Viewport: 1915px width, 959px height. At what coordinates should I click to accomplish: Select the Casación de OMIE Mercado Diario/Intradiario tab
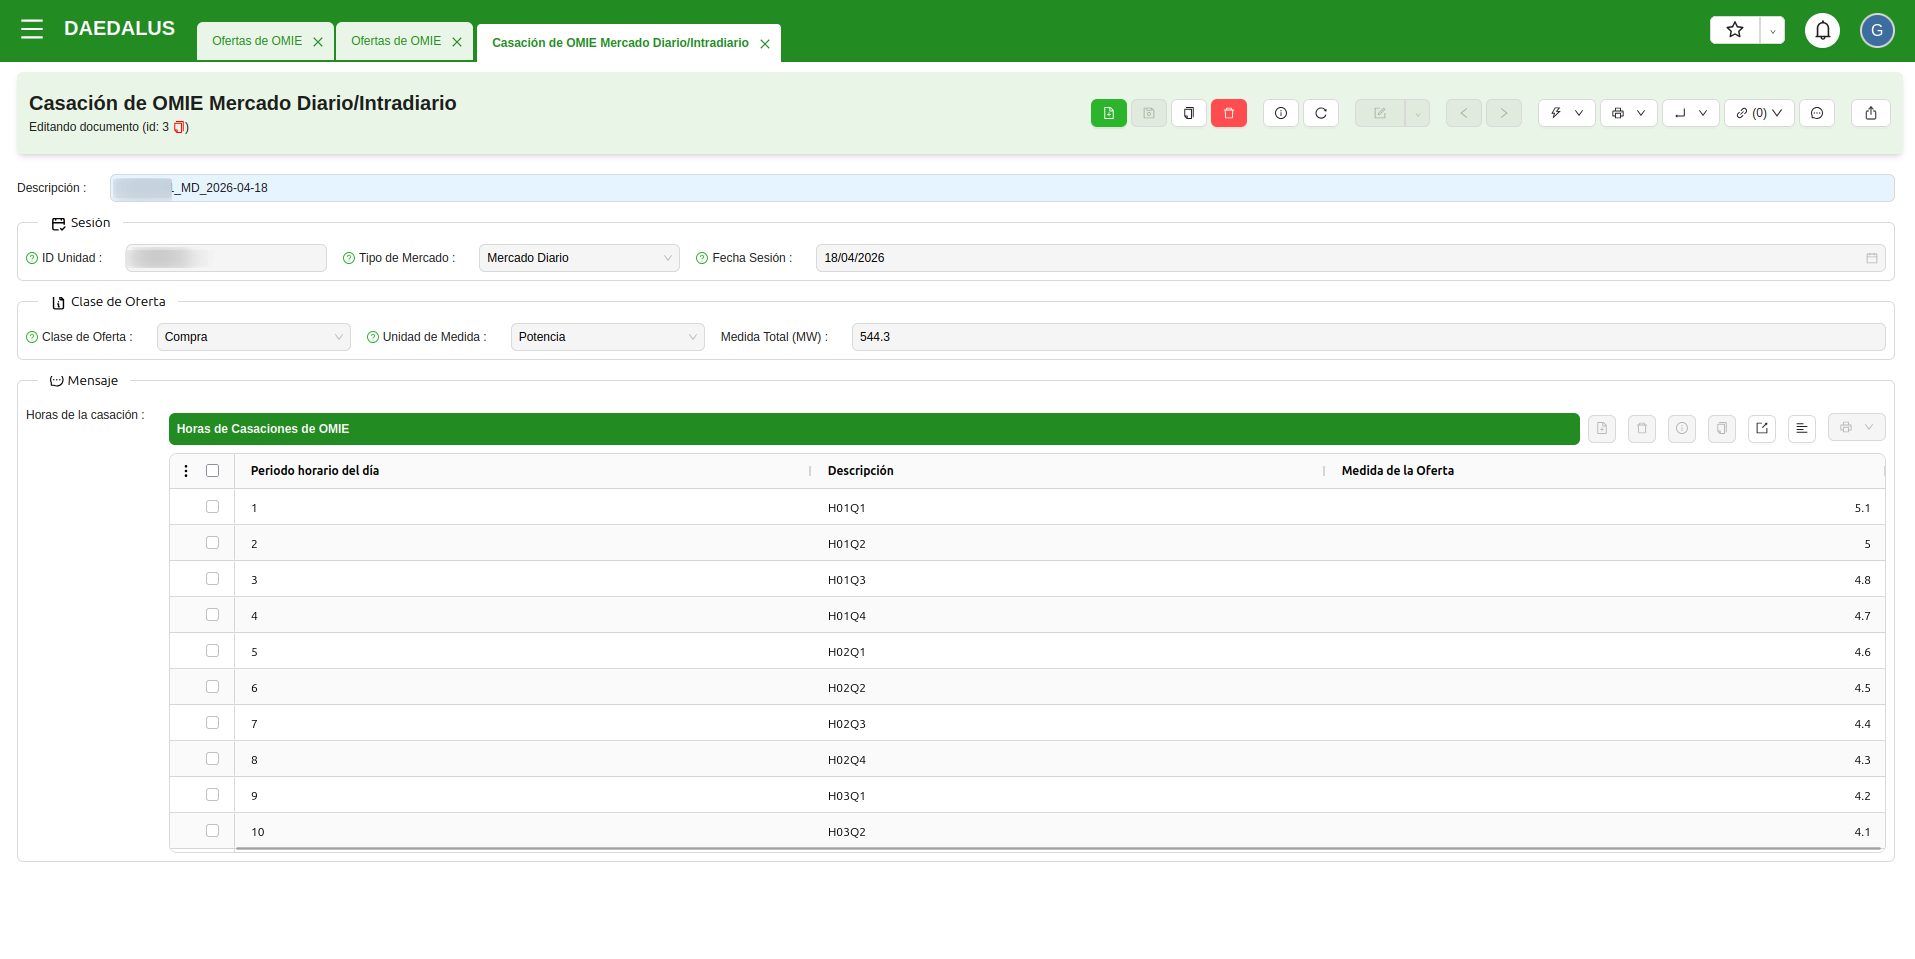coord(619,43)
